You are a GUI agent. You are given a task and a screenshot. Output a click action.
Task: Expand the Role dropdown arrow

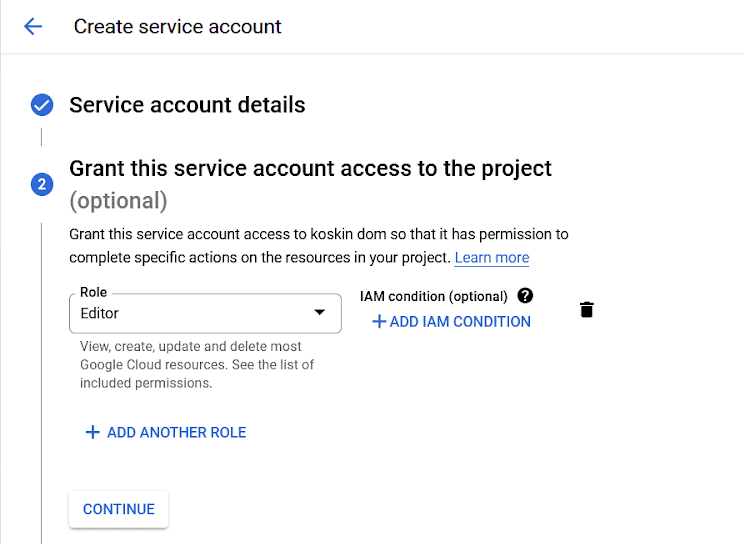click(x=320, y=313)
